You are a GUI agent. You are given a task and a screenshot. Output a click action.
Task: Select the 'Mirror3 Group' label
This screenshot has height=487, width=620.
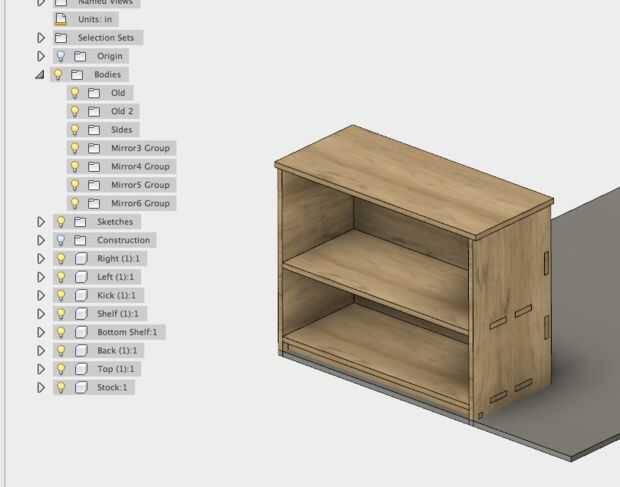click(140, 148)
